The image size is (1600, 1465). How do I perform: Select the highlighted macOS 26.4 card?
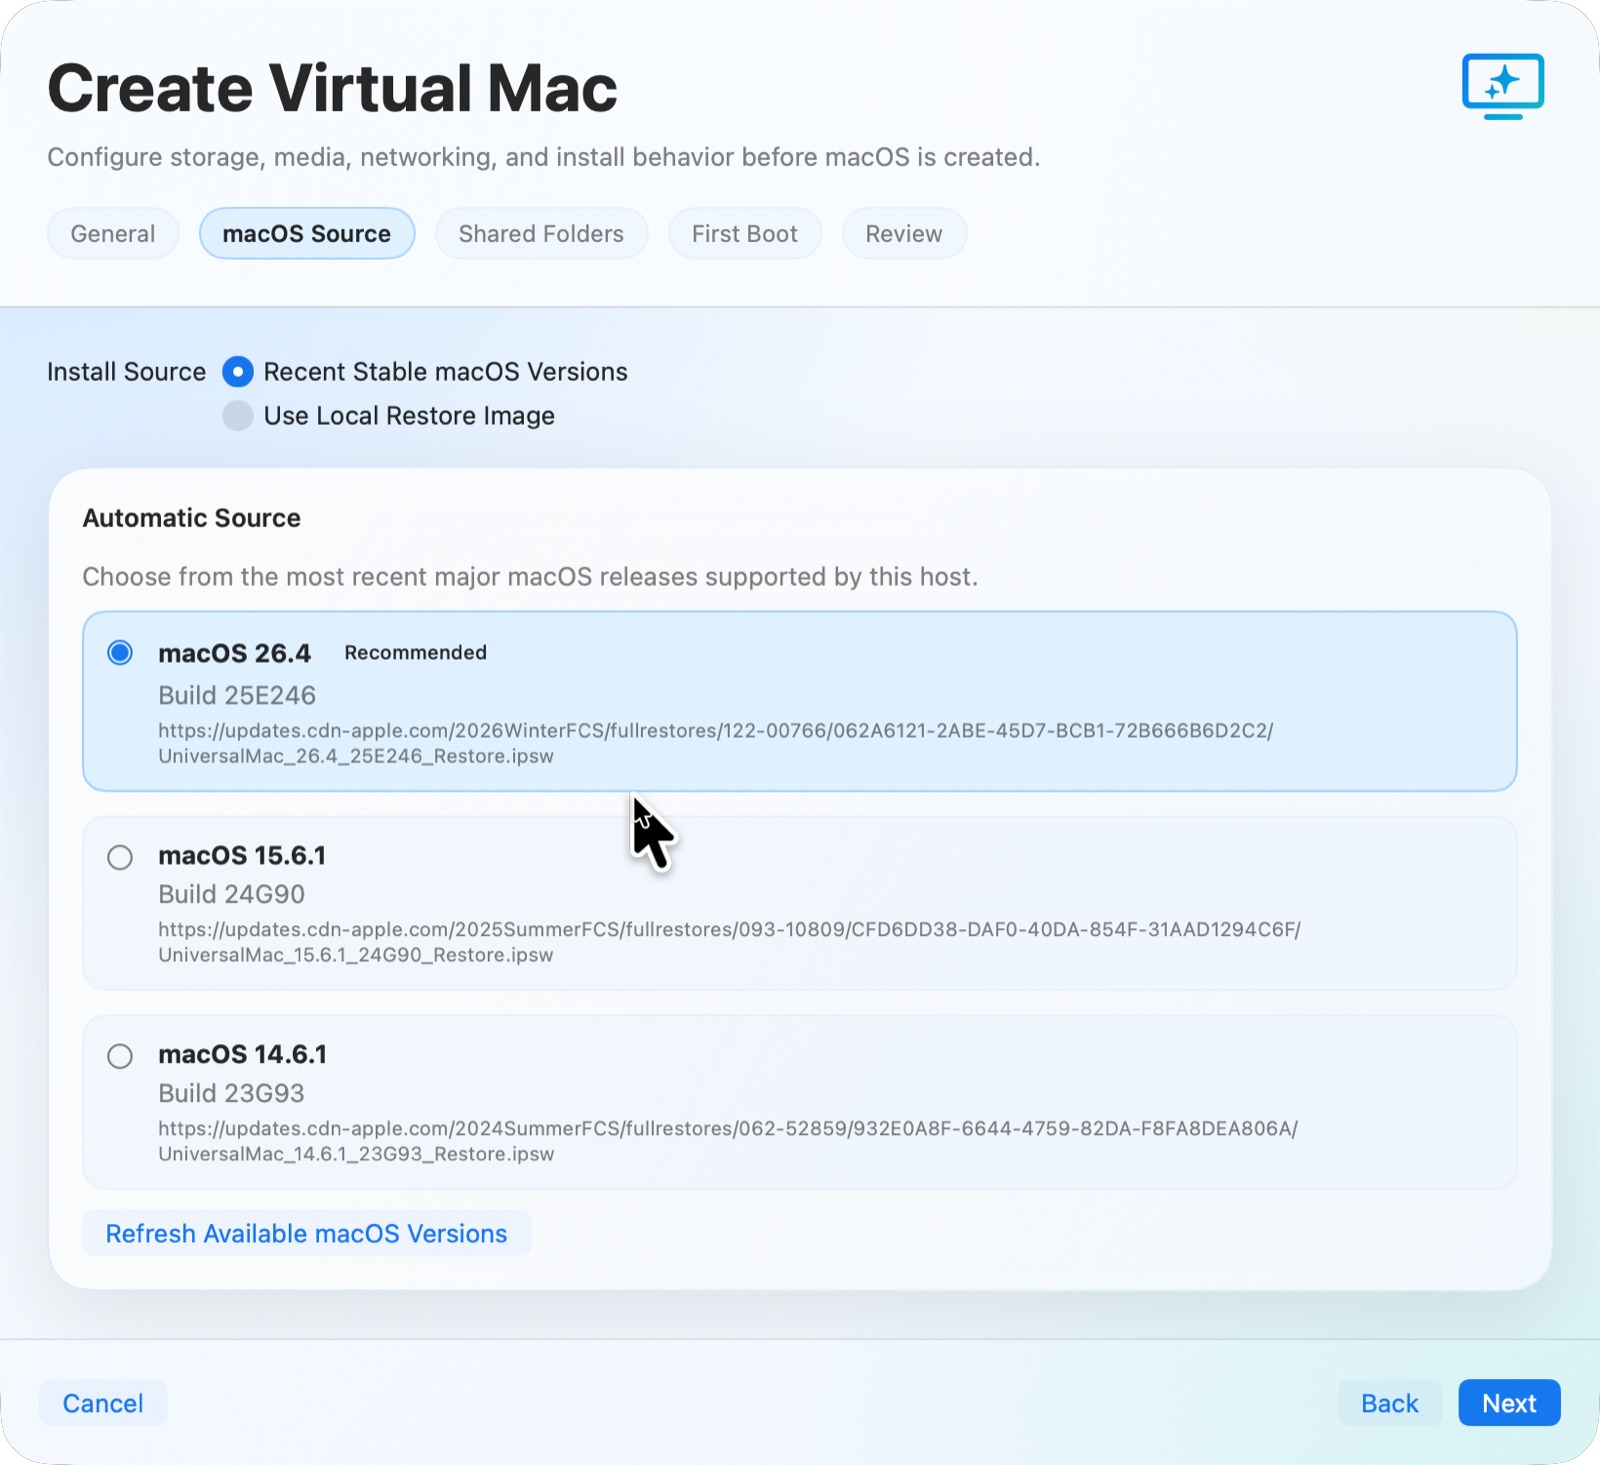click(x=800, y=700)
